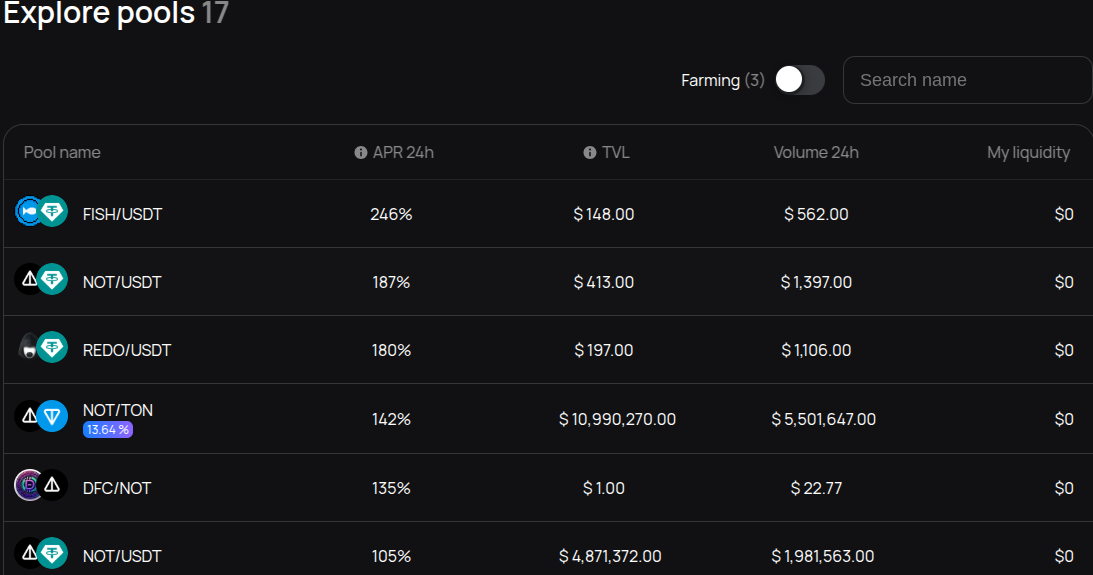
Task: Click the TON diamond icon in NOT/TON row
Action: (x=52, y=416)
